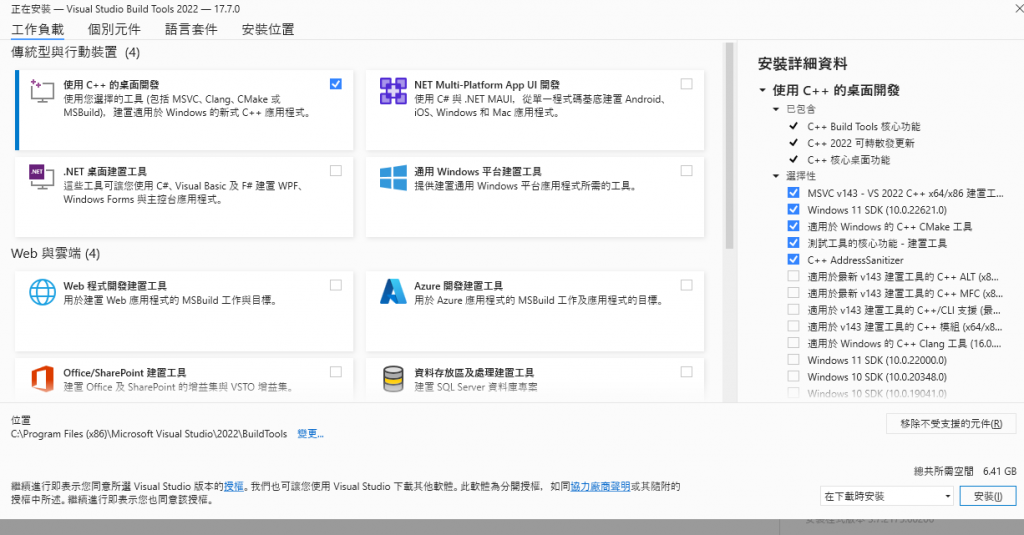
Task: Check 適用於 Windows 的 C++ Clang 工具
Action: pyautogui.click(x=793, y=342)
